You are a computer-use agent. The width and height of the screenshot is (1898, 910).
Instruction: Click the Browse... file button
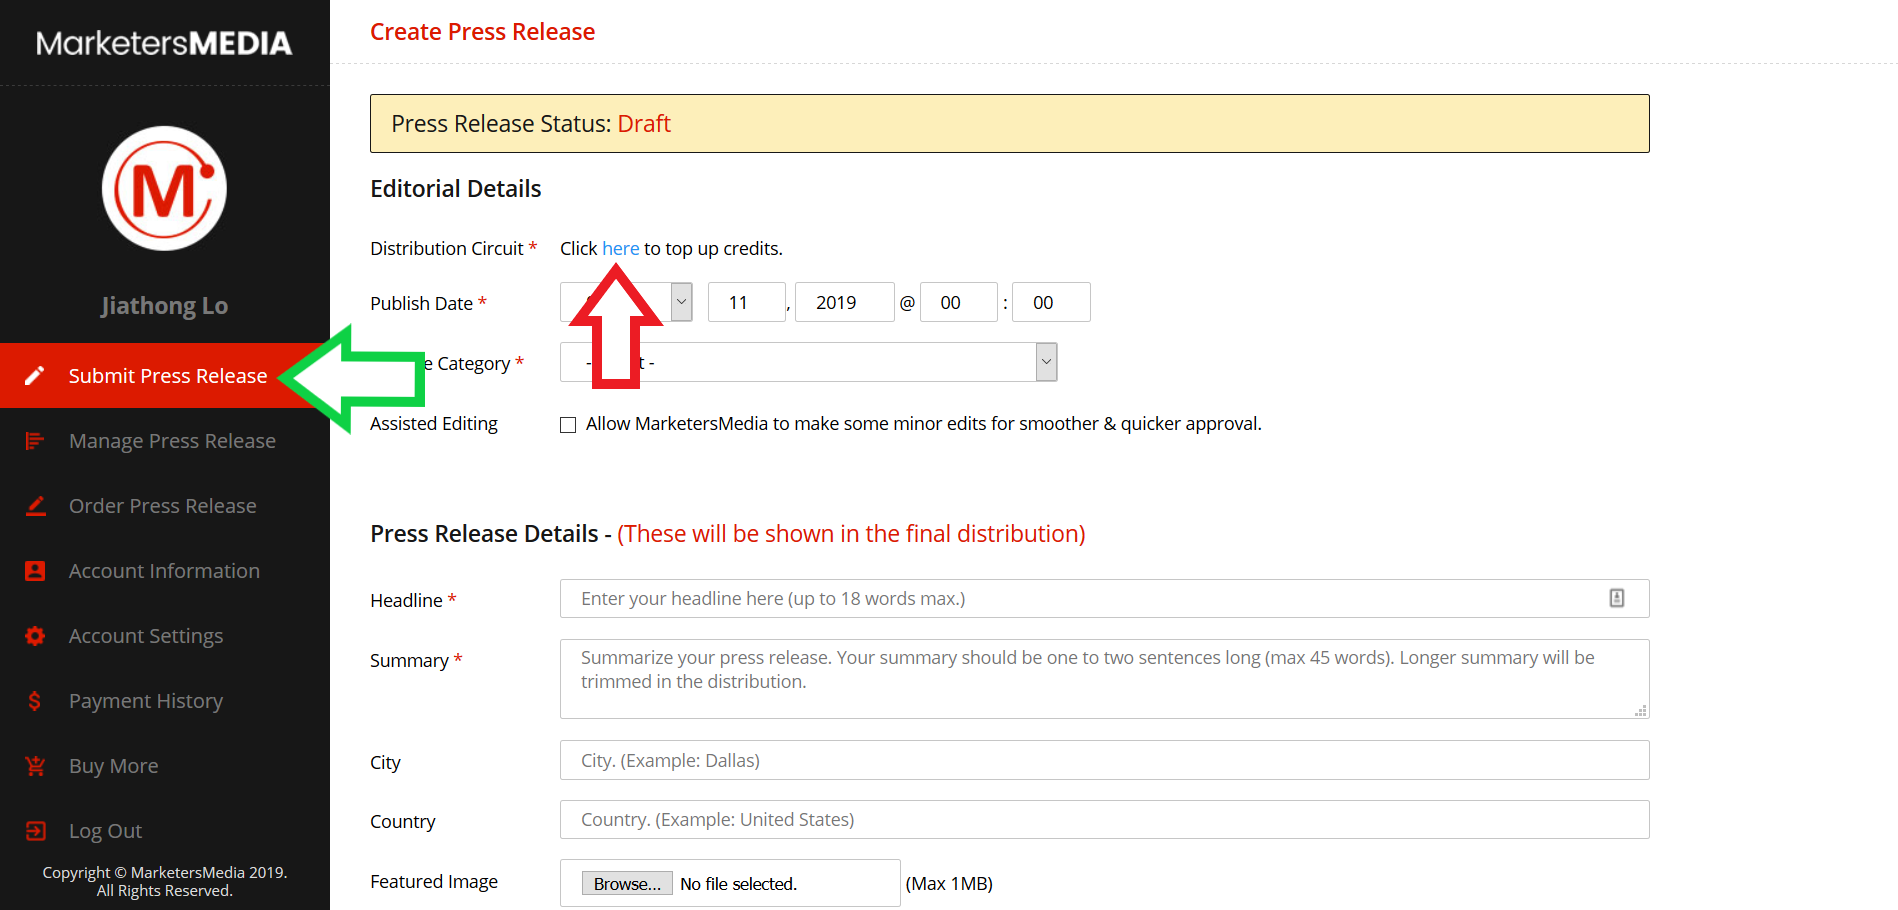click(627, 884)
